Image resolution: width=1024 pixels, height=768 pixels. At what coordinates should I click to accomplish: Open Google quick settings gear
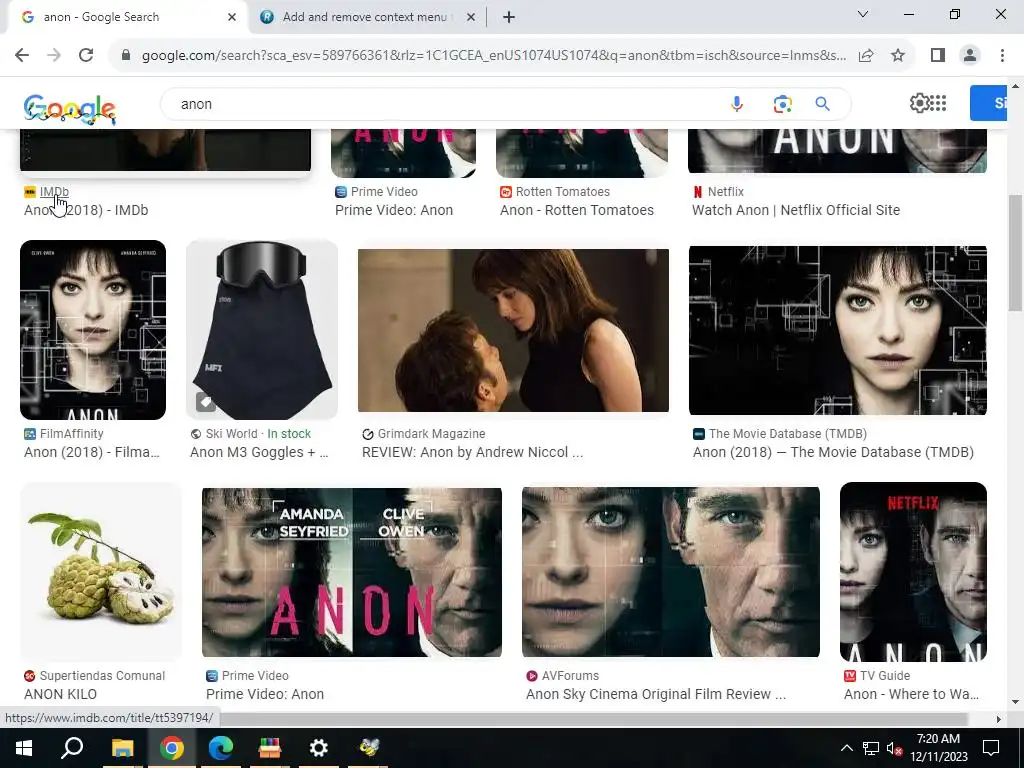pyautogui.click(x=919, y=103)
